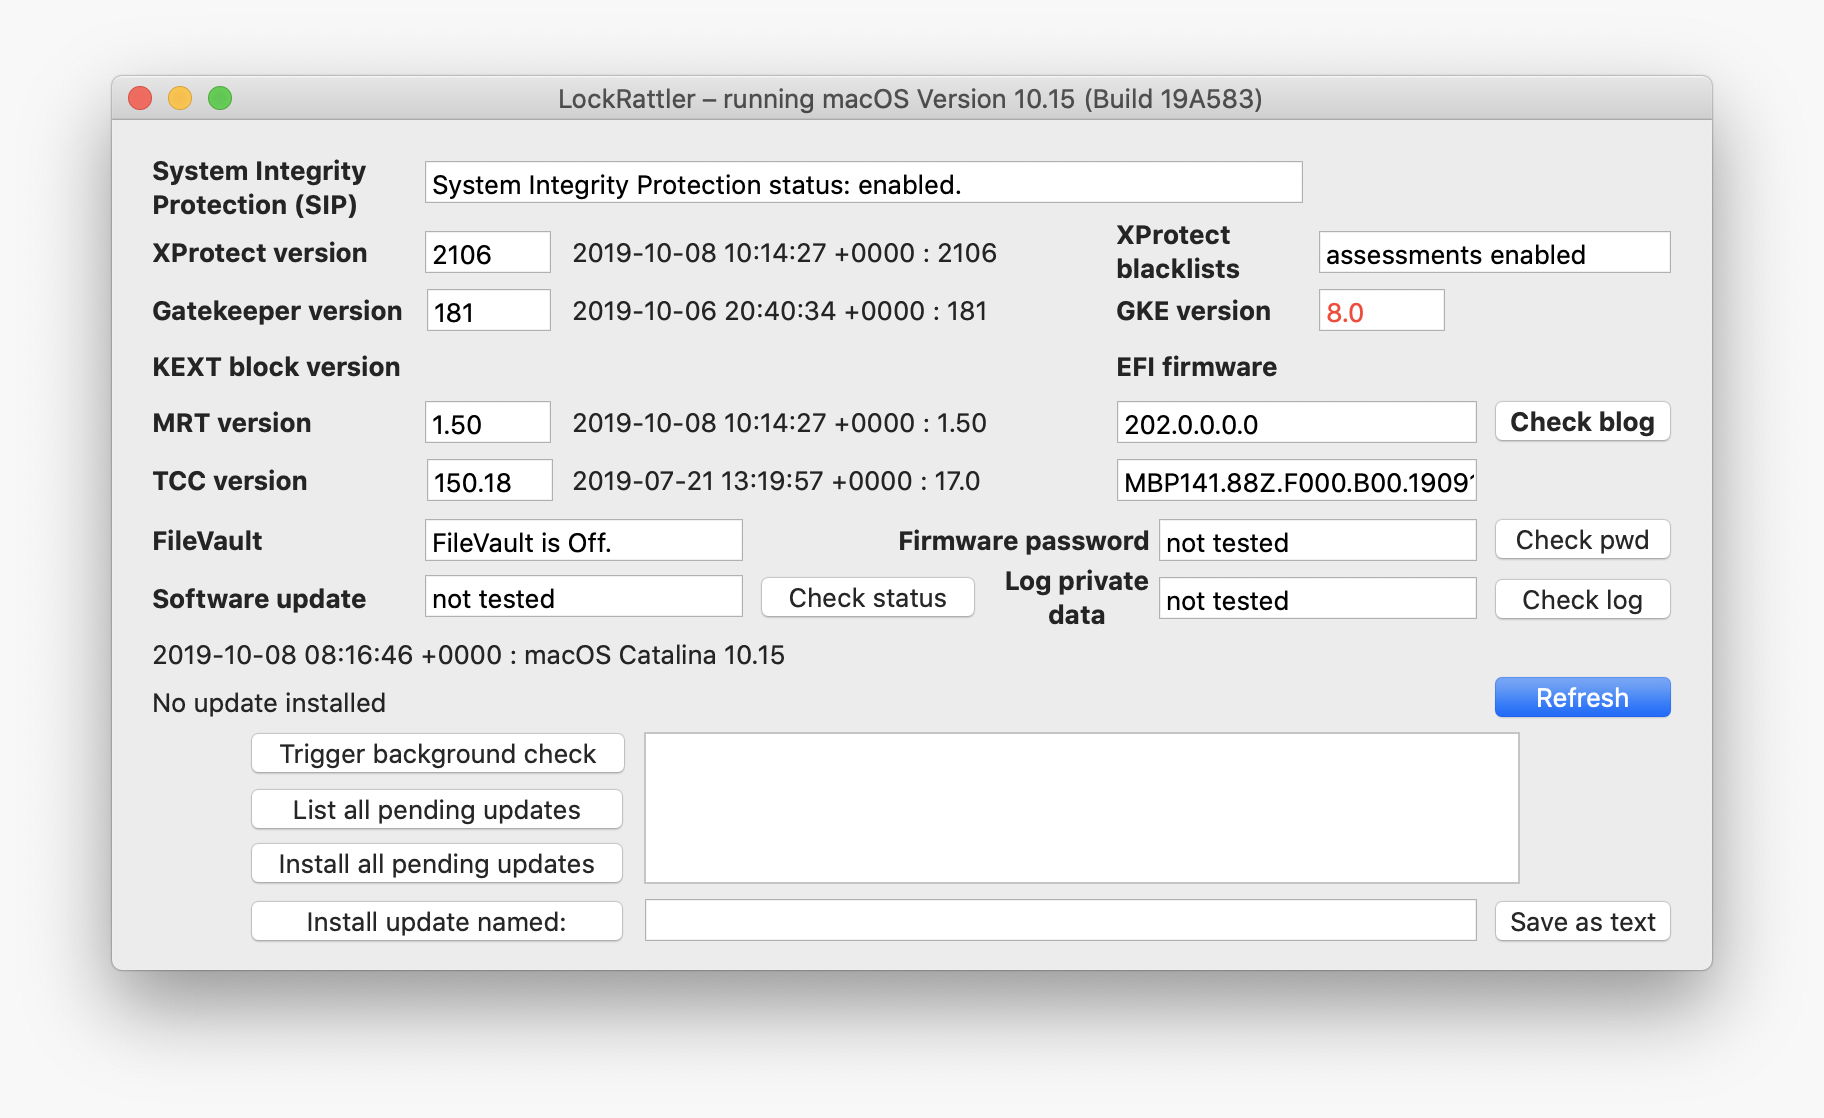Select the XProtect version field showing 2106

[x=487, y=253]
